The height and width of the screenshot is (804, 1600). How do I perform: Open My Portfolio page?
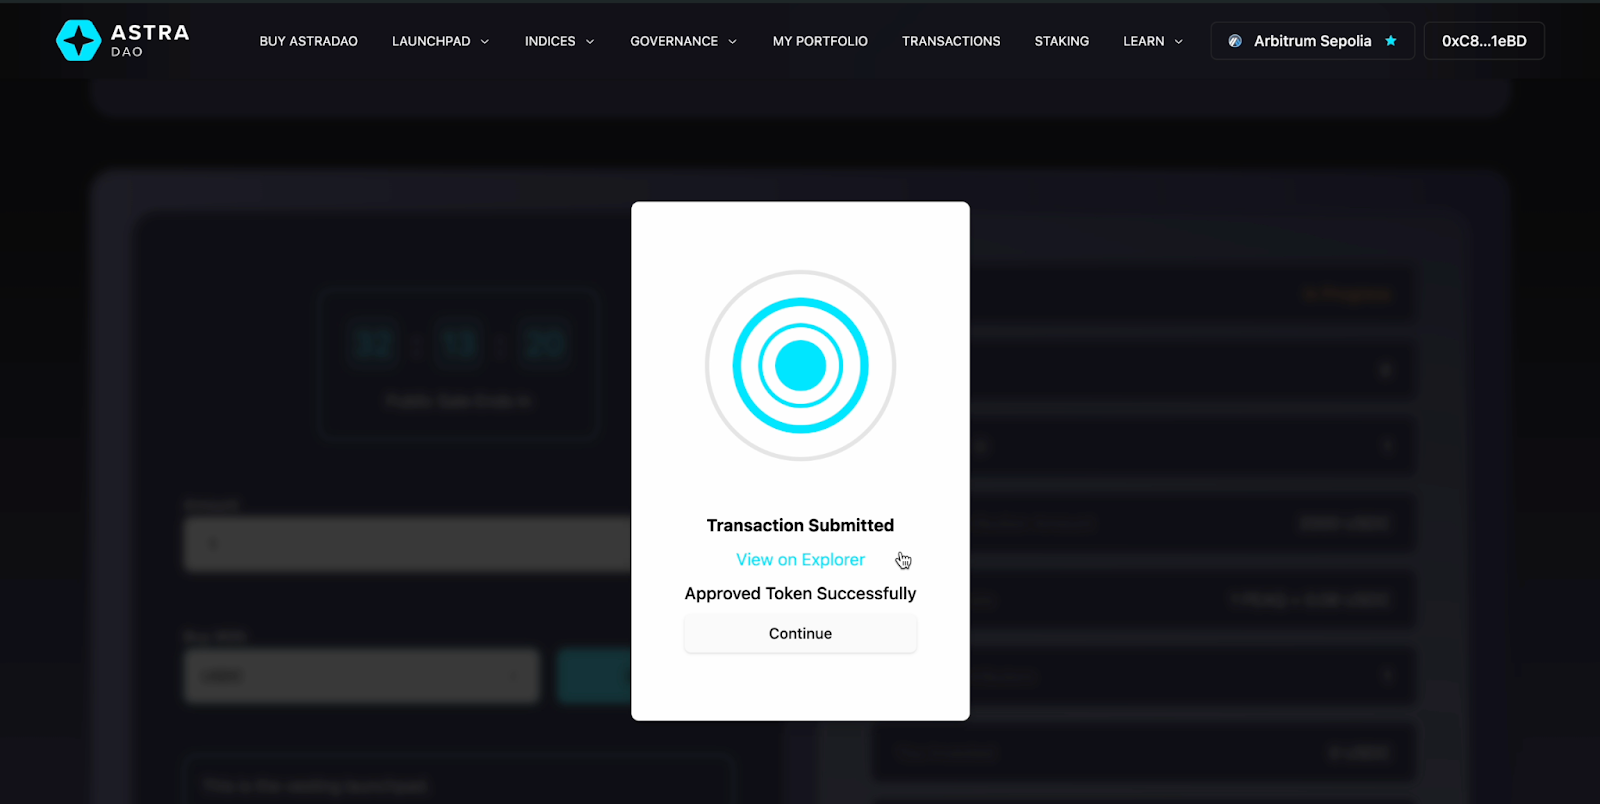pyautogui.click(x=820, y=41)
